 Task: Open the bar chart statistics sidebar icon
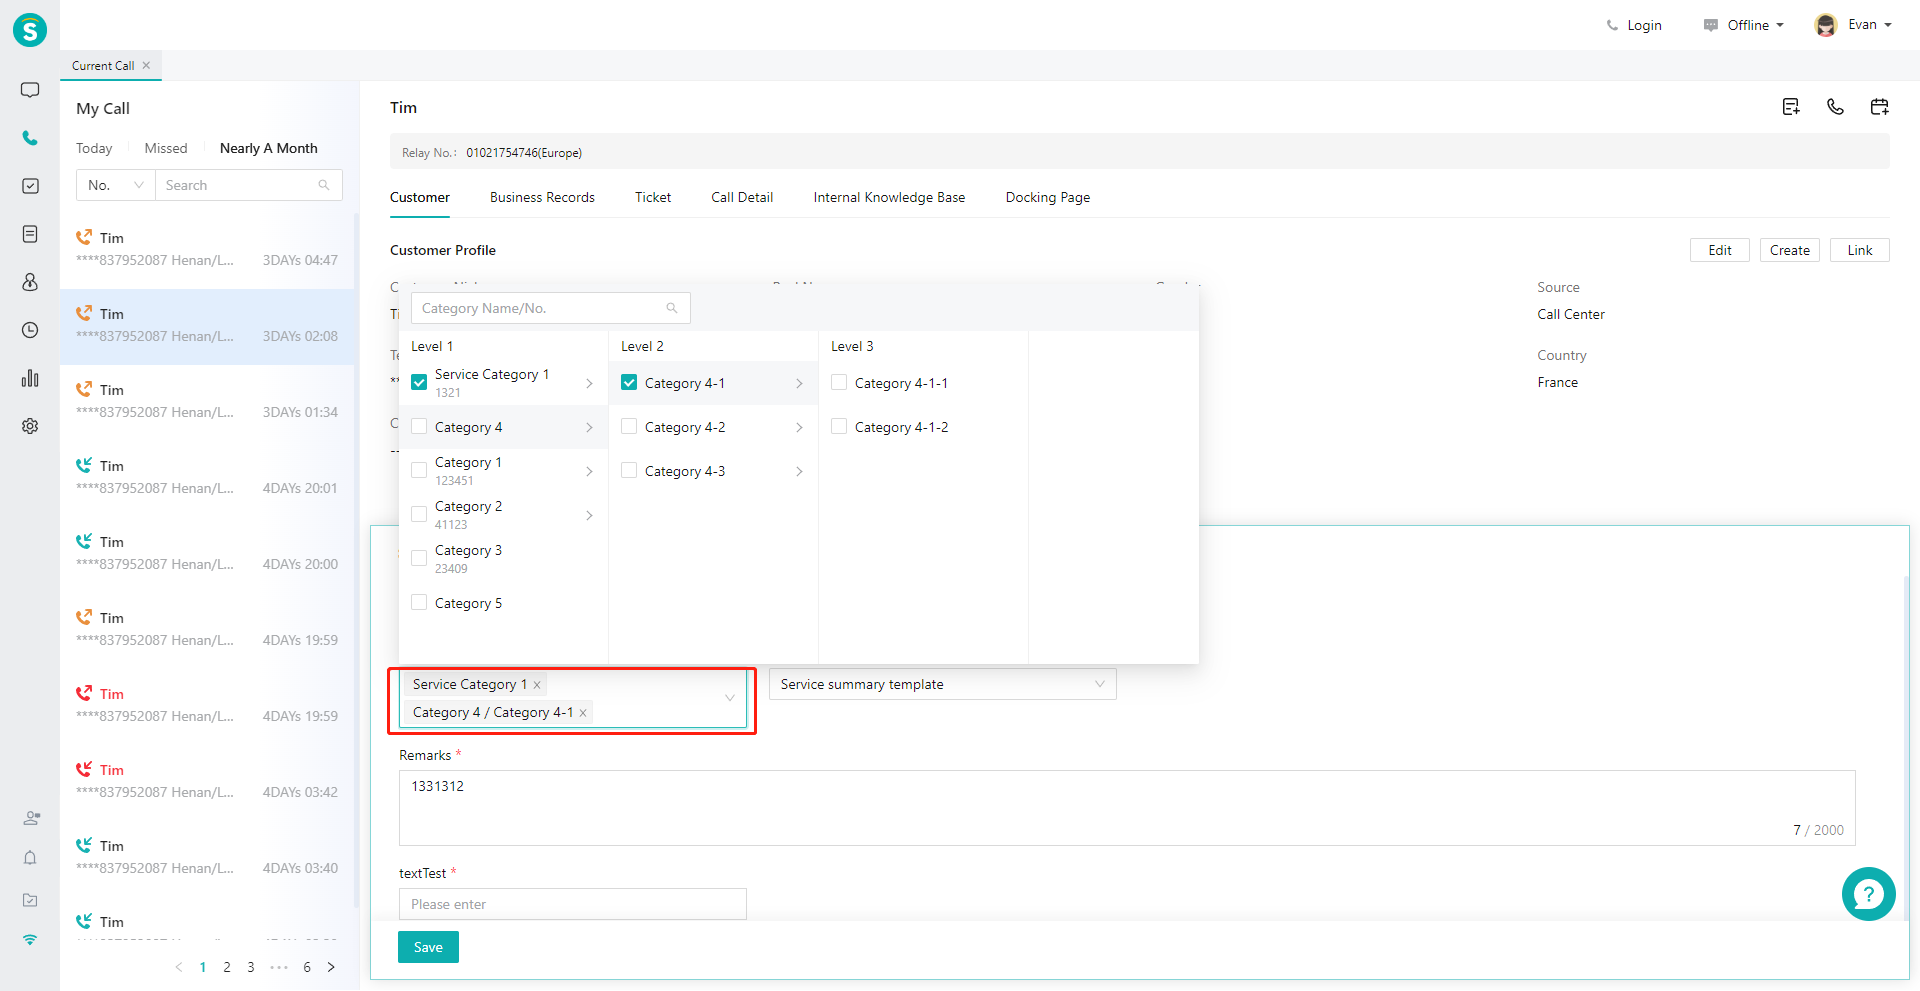tap(30, 378)
